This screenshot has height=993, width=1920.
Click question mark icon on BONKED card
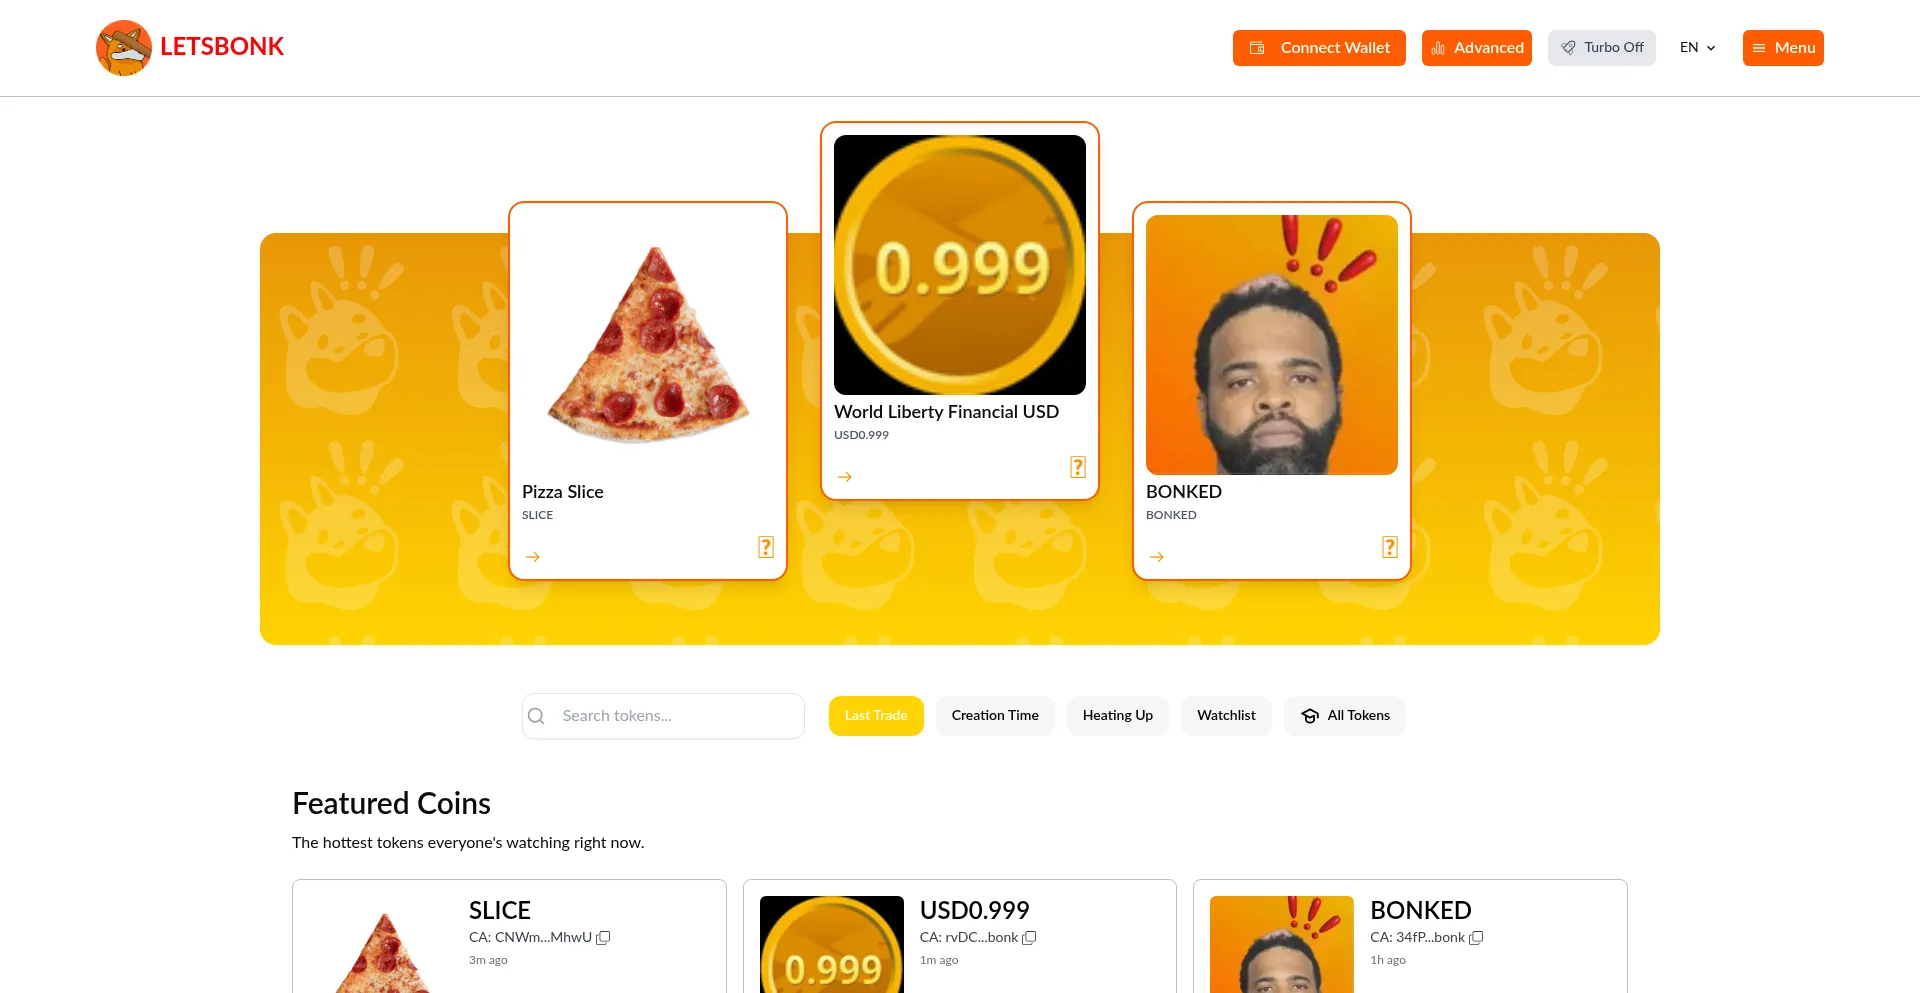tap(1390, 547)
